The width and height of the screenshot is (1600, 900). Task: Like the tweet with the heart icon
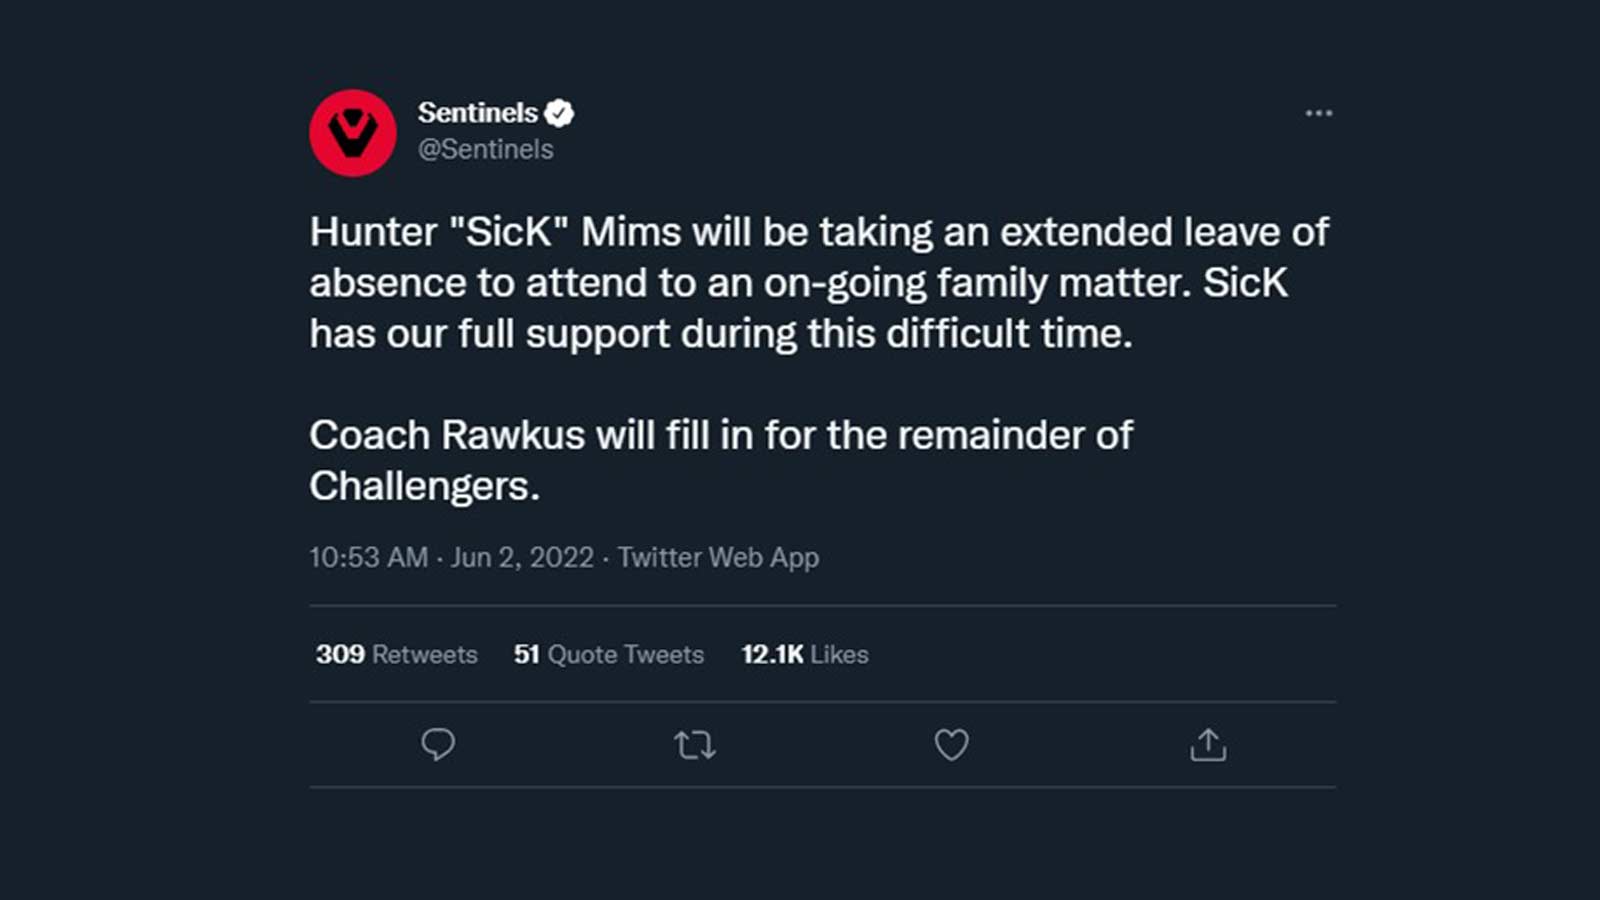click(x=951, y=745)
